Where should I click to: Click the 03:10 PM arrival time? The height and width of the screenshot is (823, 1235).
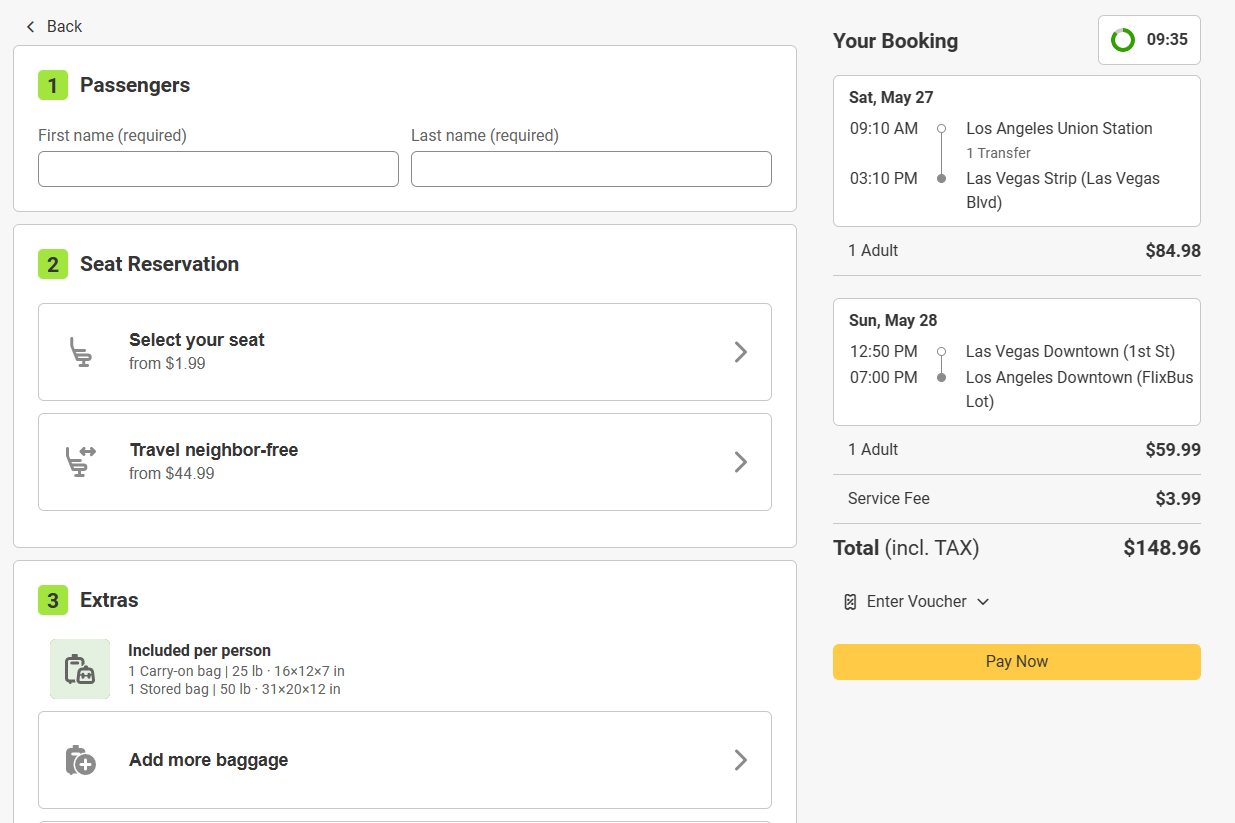click(884, 178)
